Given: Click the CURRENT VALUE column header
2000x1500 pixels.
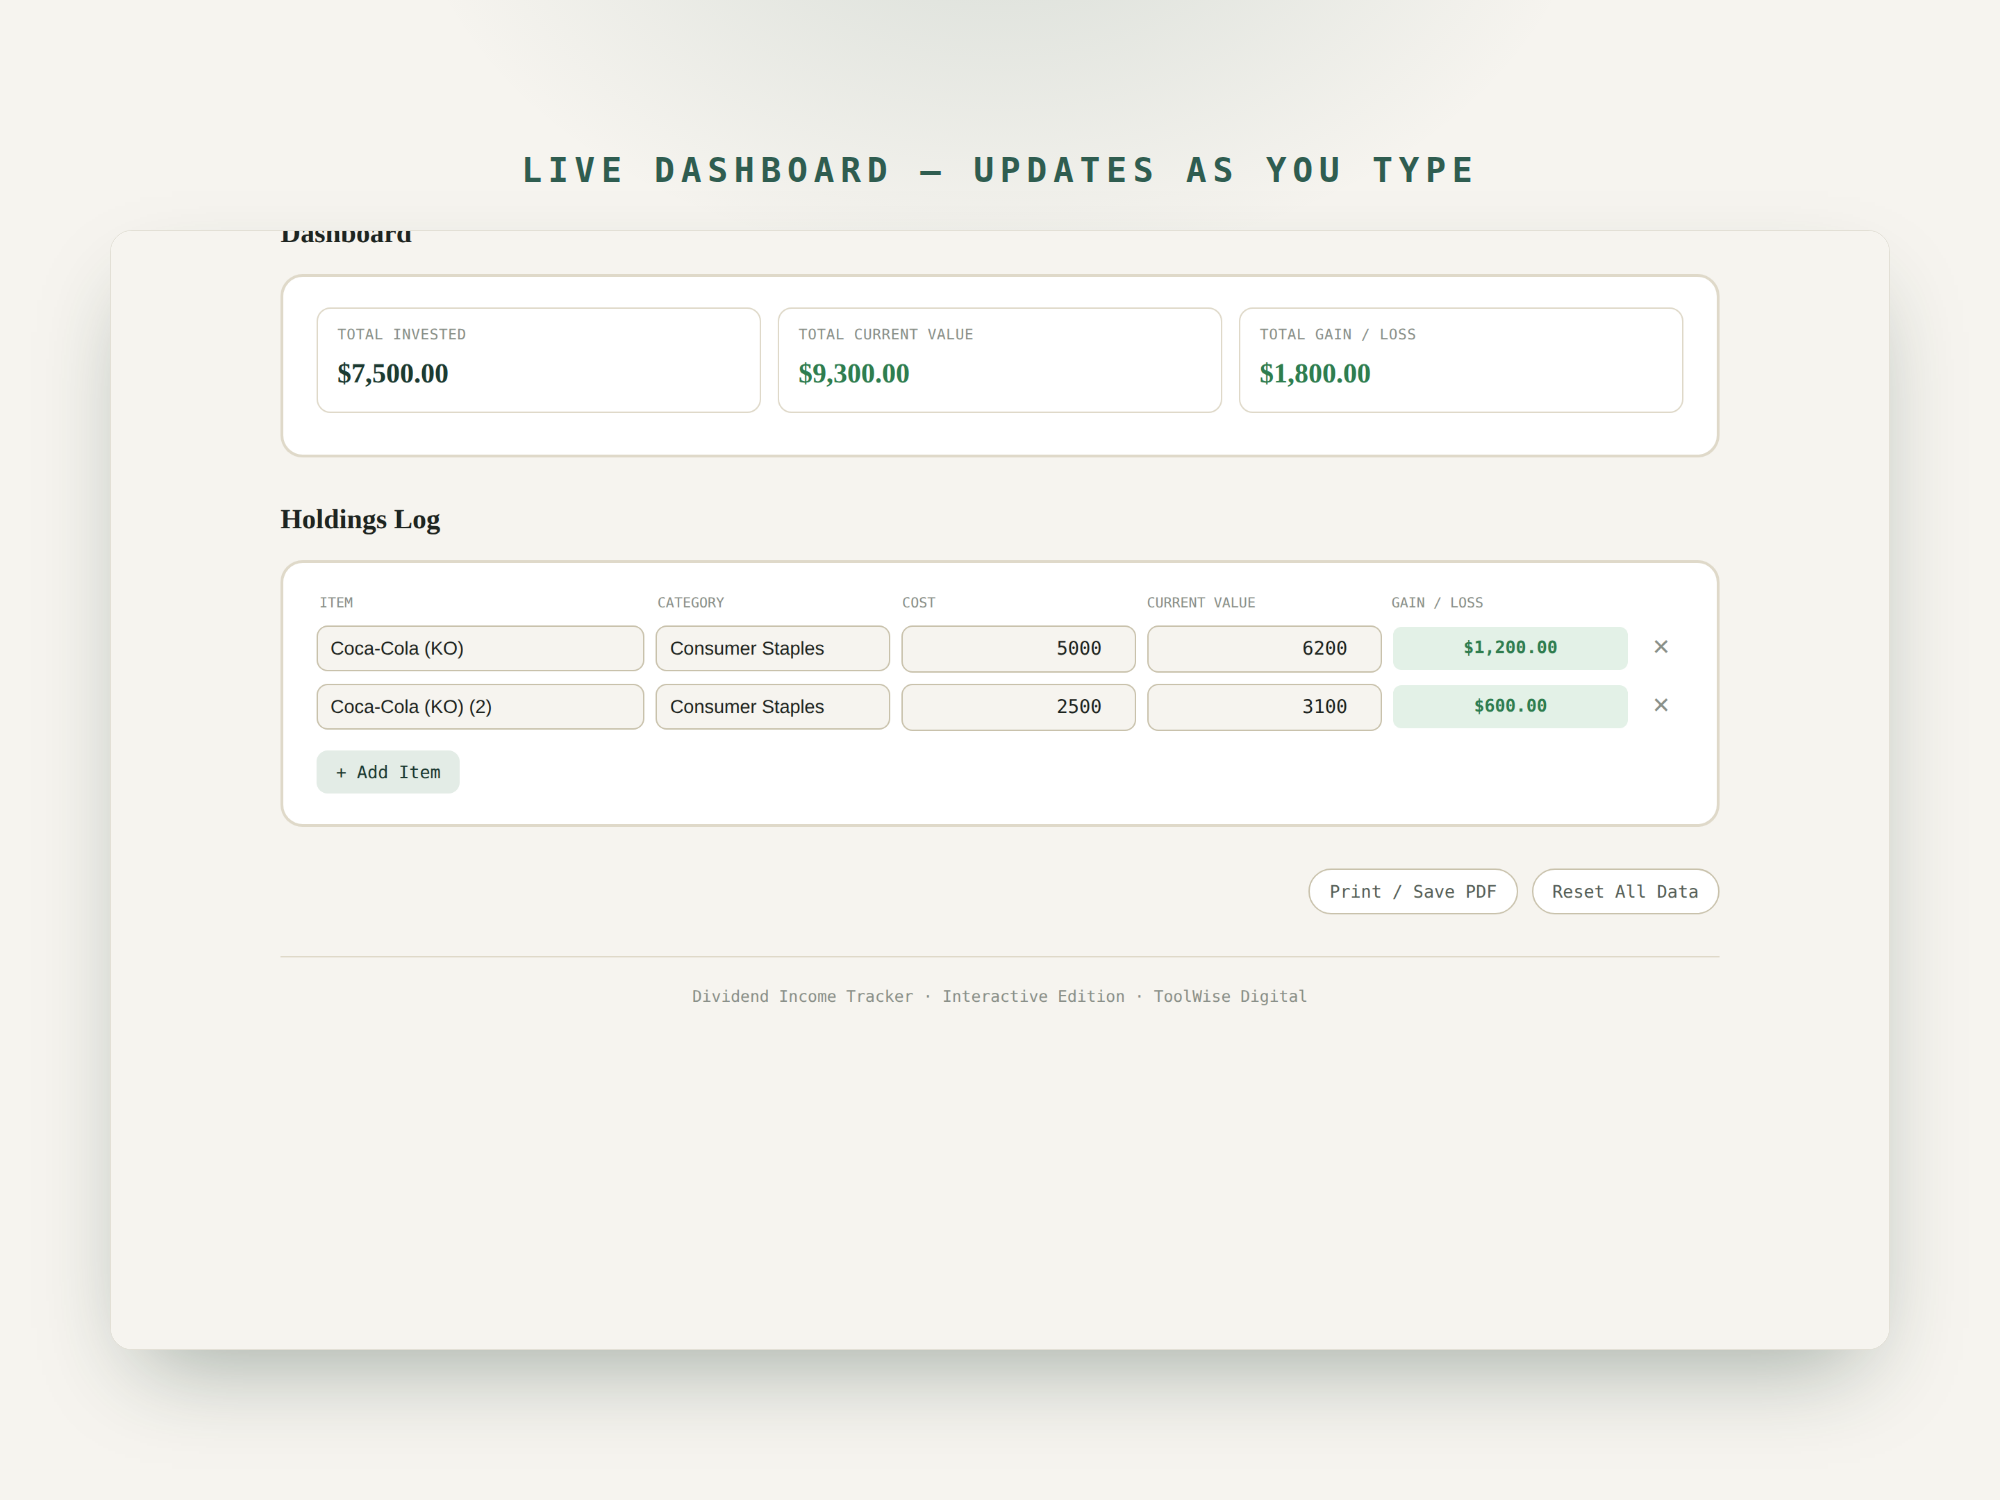Looking at the screenshot, I should pyautogui.click(x=1201, y=602).
